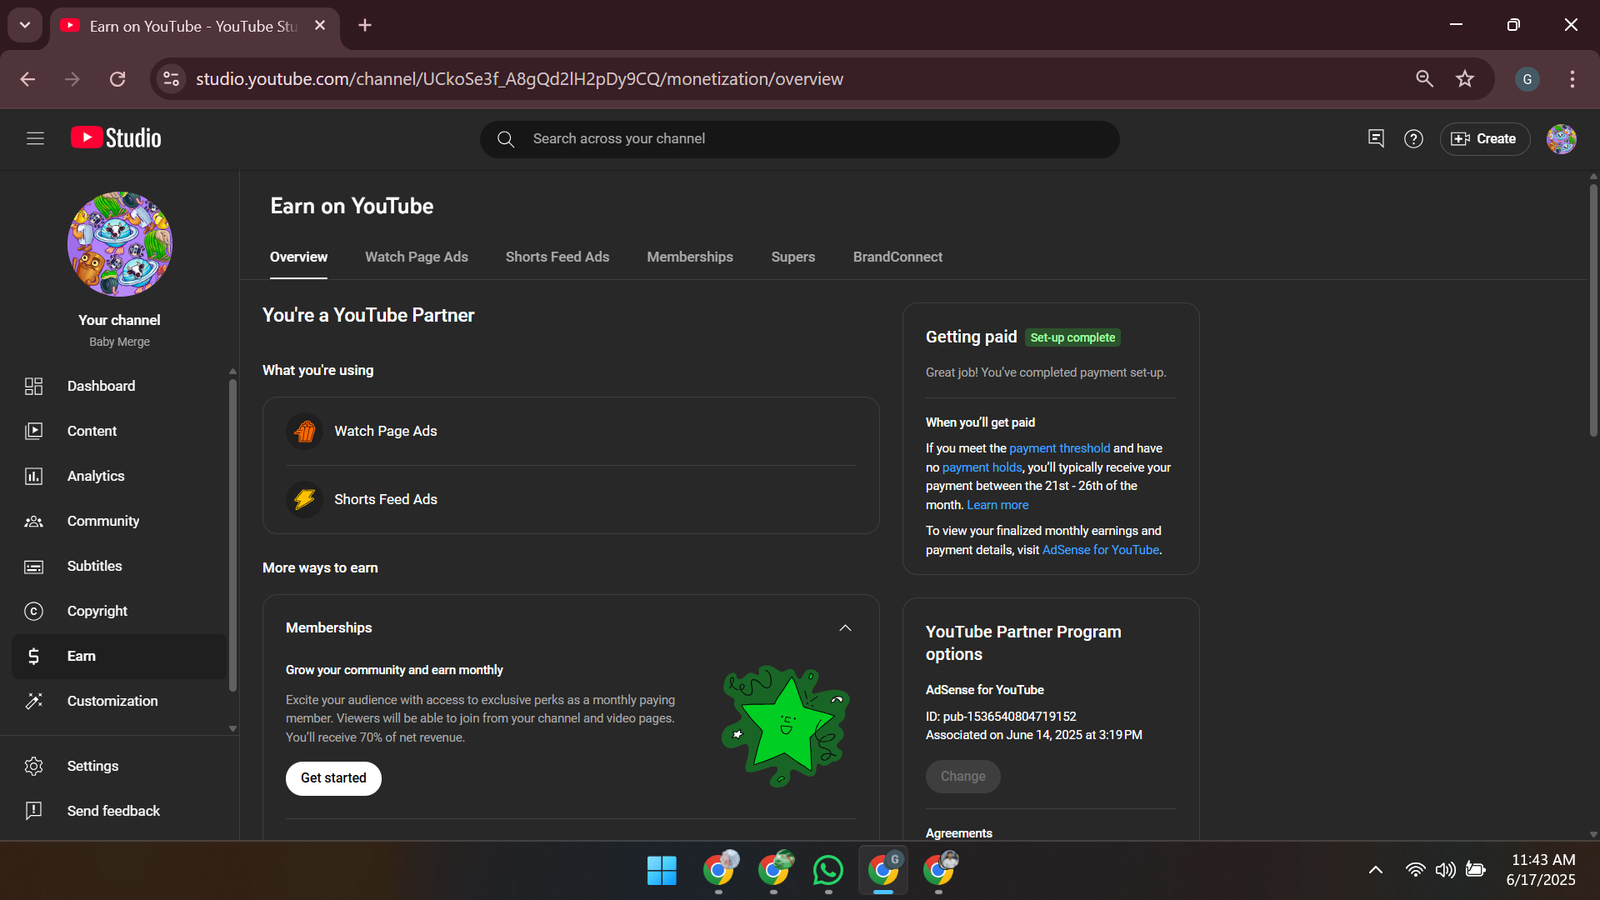Open the payment threshold link
This screenshot has height=900, width=1600.
pyautogui.click(x=1059, y=448)
